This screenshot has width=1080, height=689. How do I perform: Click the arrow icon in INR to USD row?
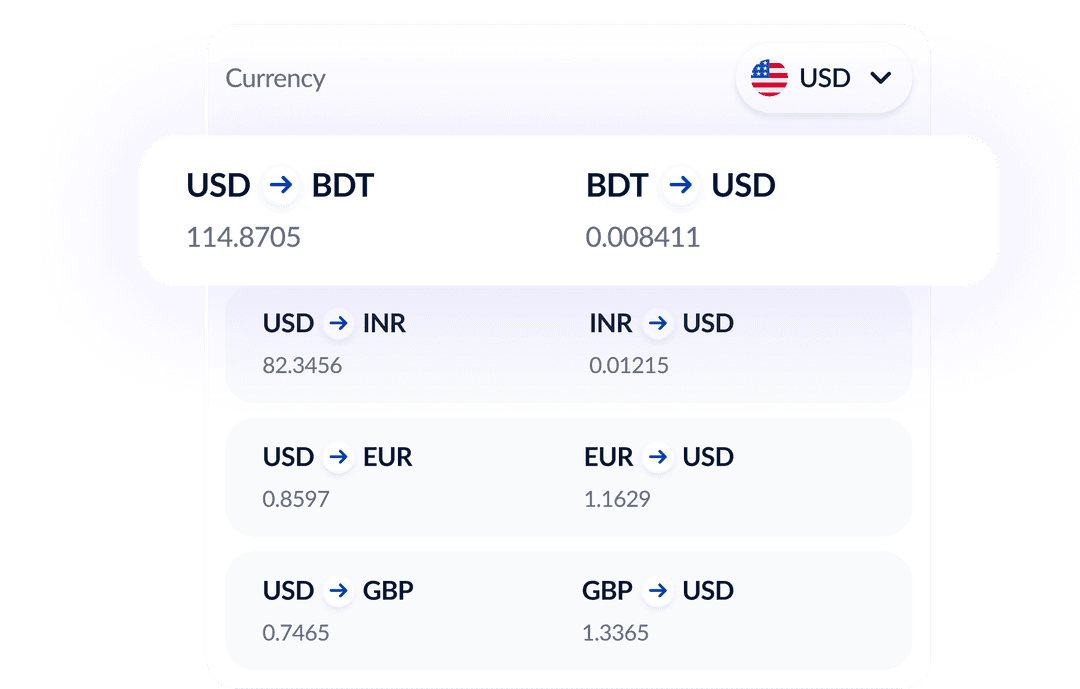point(658,323)
